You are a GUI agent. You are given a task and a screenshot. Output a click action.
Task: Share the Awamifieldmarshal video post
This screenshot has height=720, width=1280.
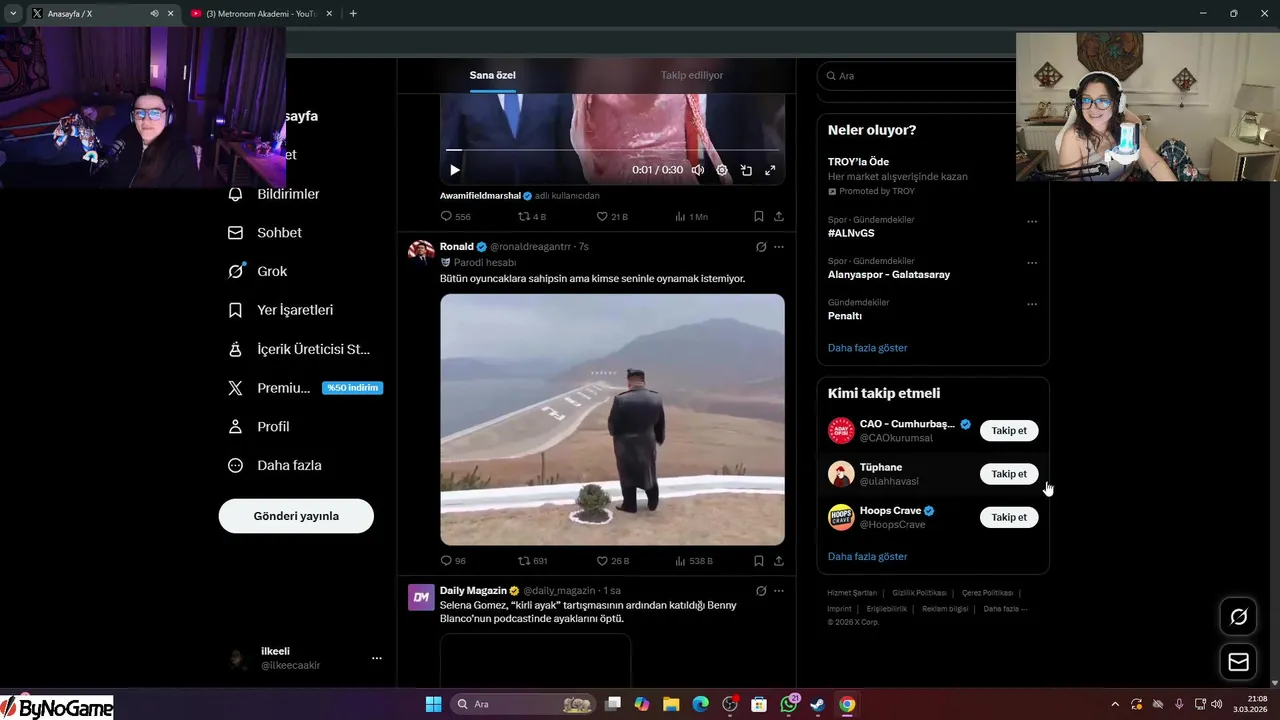779,216
